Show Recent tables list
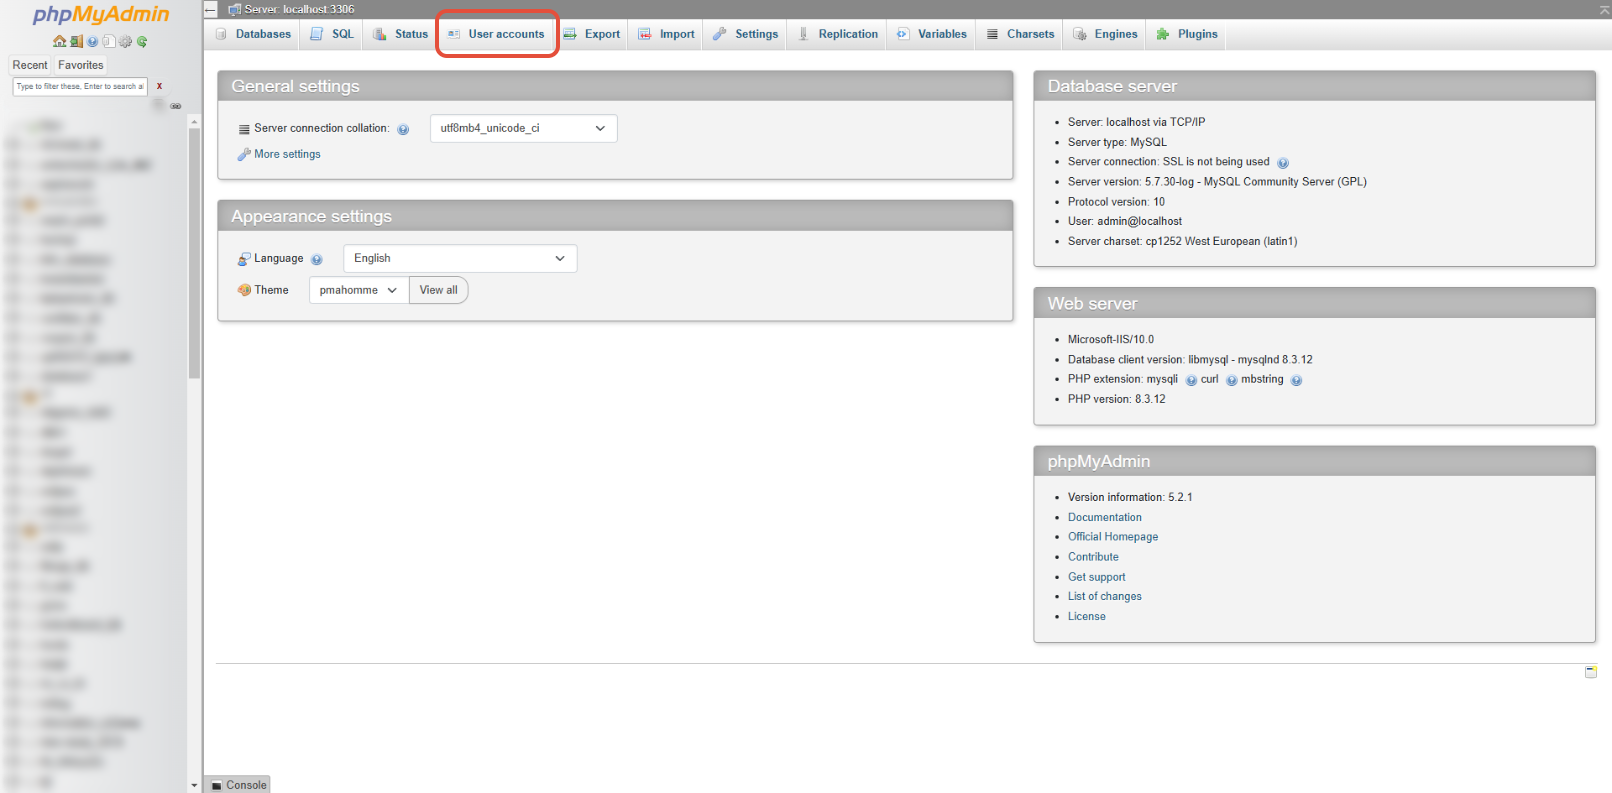The width and height of the screenshot is (1612, 793). (30, 65)
